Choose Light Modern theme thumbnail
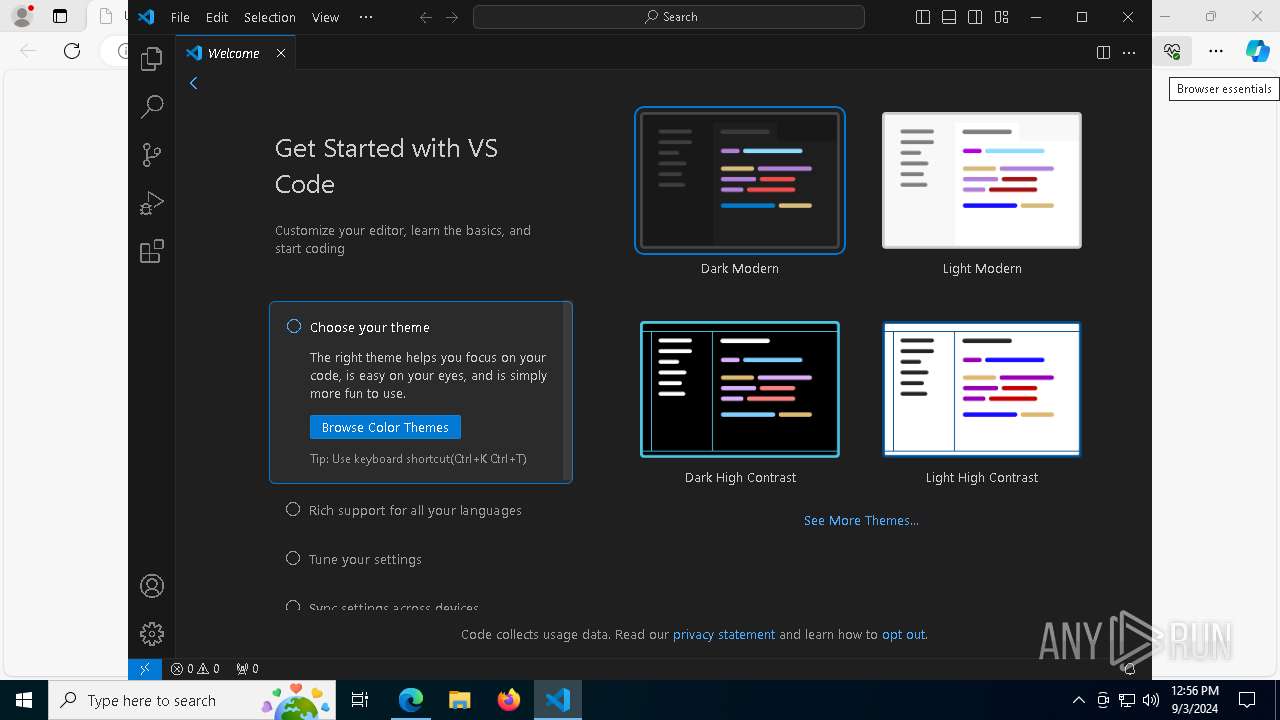 (x=982, y=180)
